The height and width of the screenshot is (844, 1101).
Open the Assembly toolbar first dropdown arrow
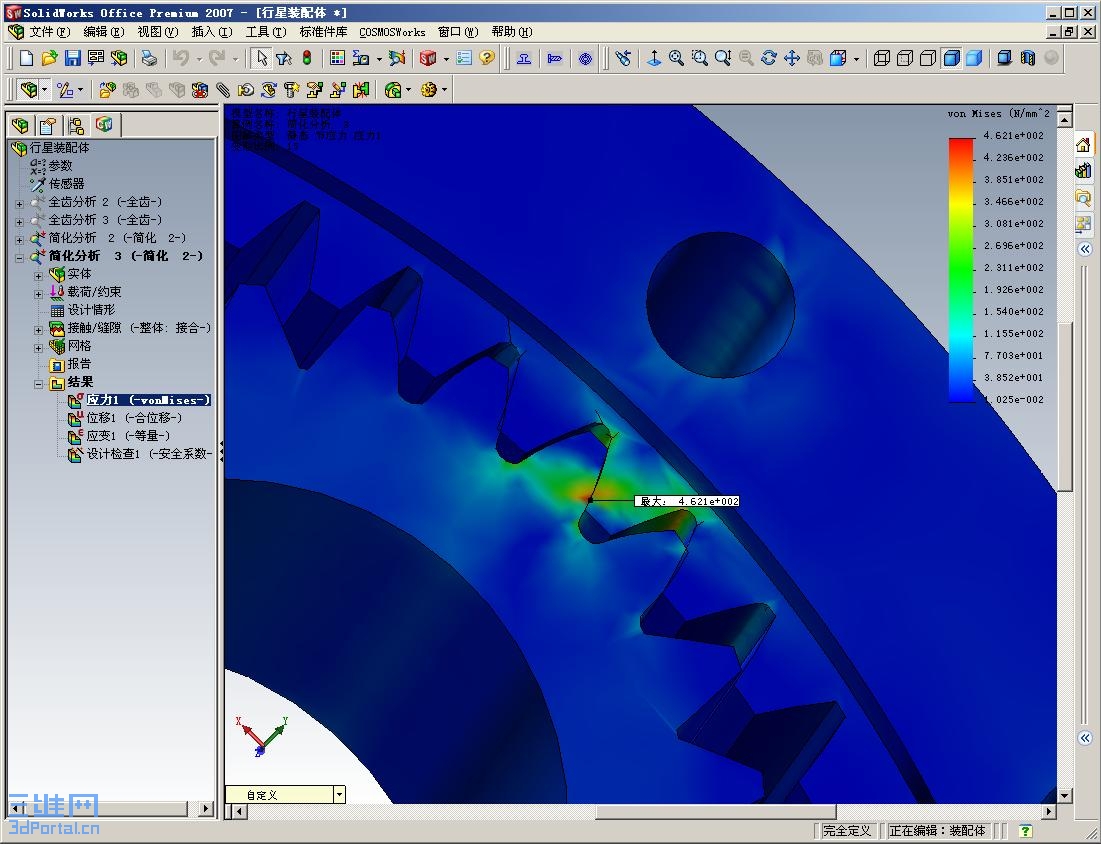(45, 90)
